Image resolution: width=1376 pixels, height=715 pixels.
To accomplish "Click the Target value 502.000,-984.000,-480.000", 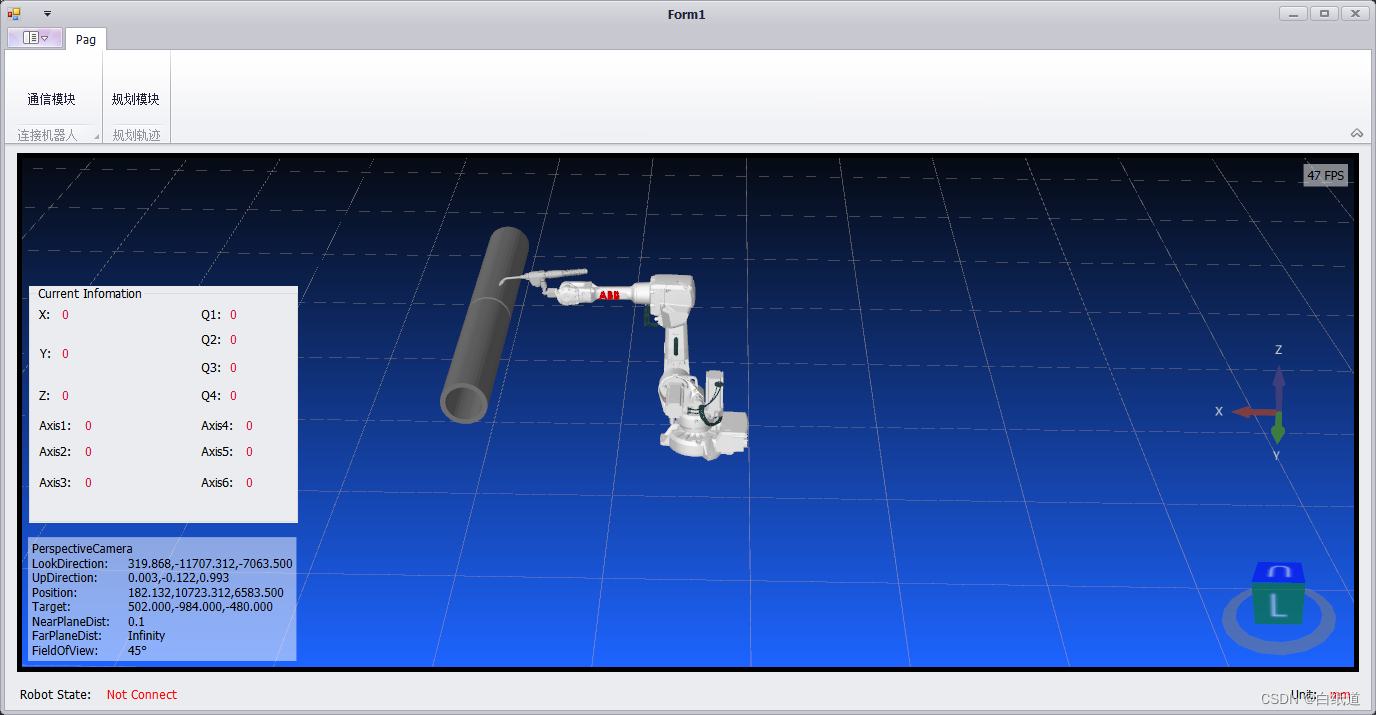I will (x=200, y=607).
